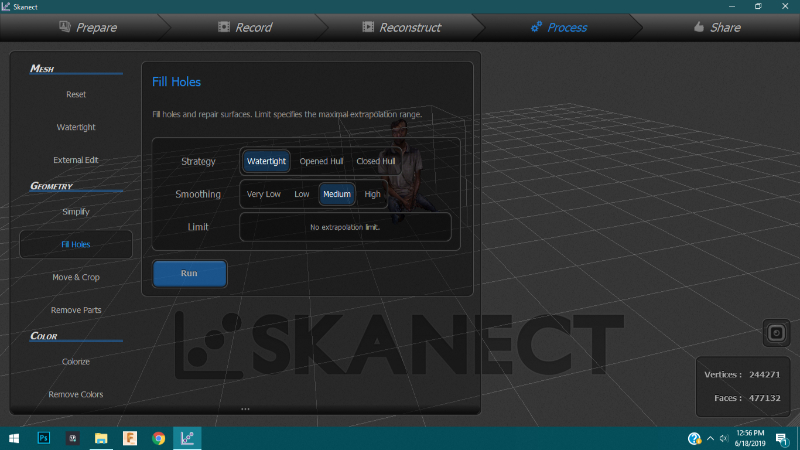Click the Prepare tab icon
Screen dimensions: 800x450
pyautogui.click(x=65, y=27)
